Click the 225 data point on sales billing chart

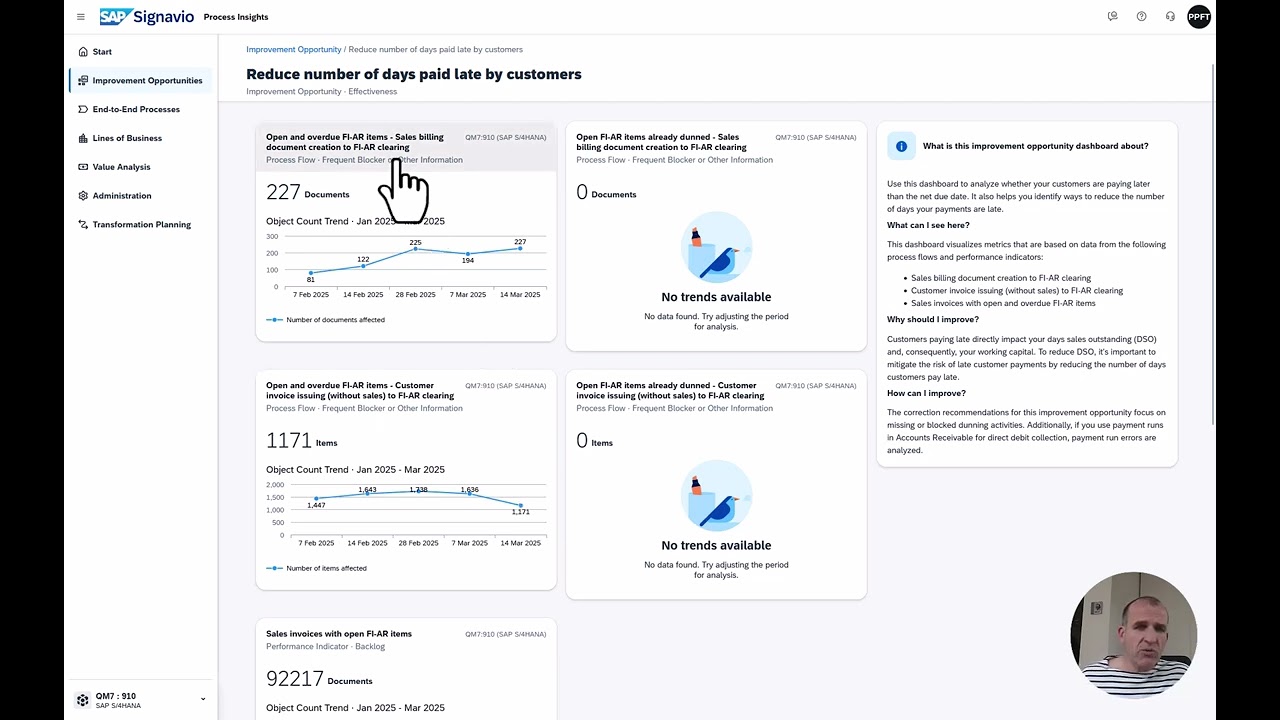click(x=416, y=249)
